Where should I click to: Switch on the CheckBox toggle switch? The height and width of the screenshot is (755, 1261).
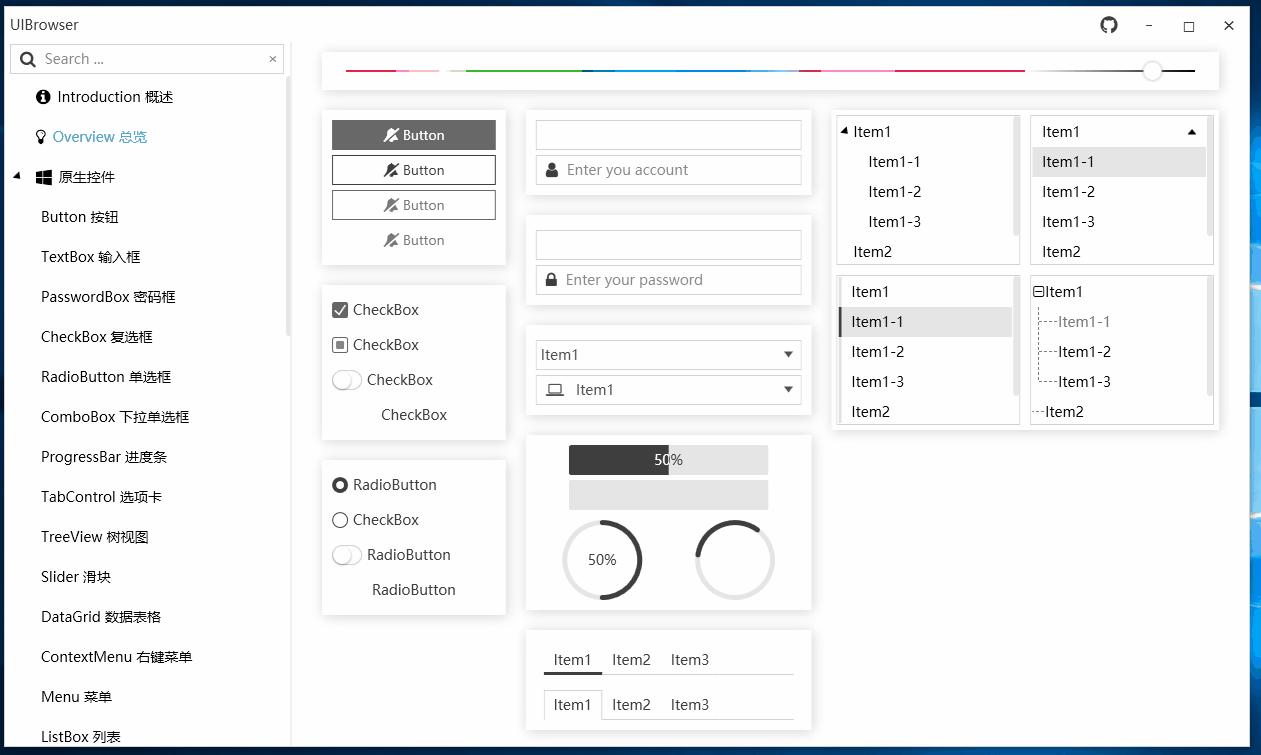pyautogui.click(x=347, y=380)
